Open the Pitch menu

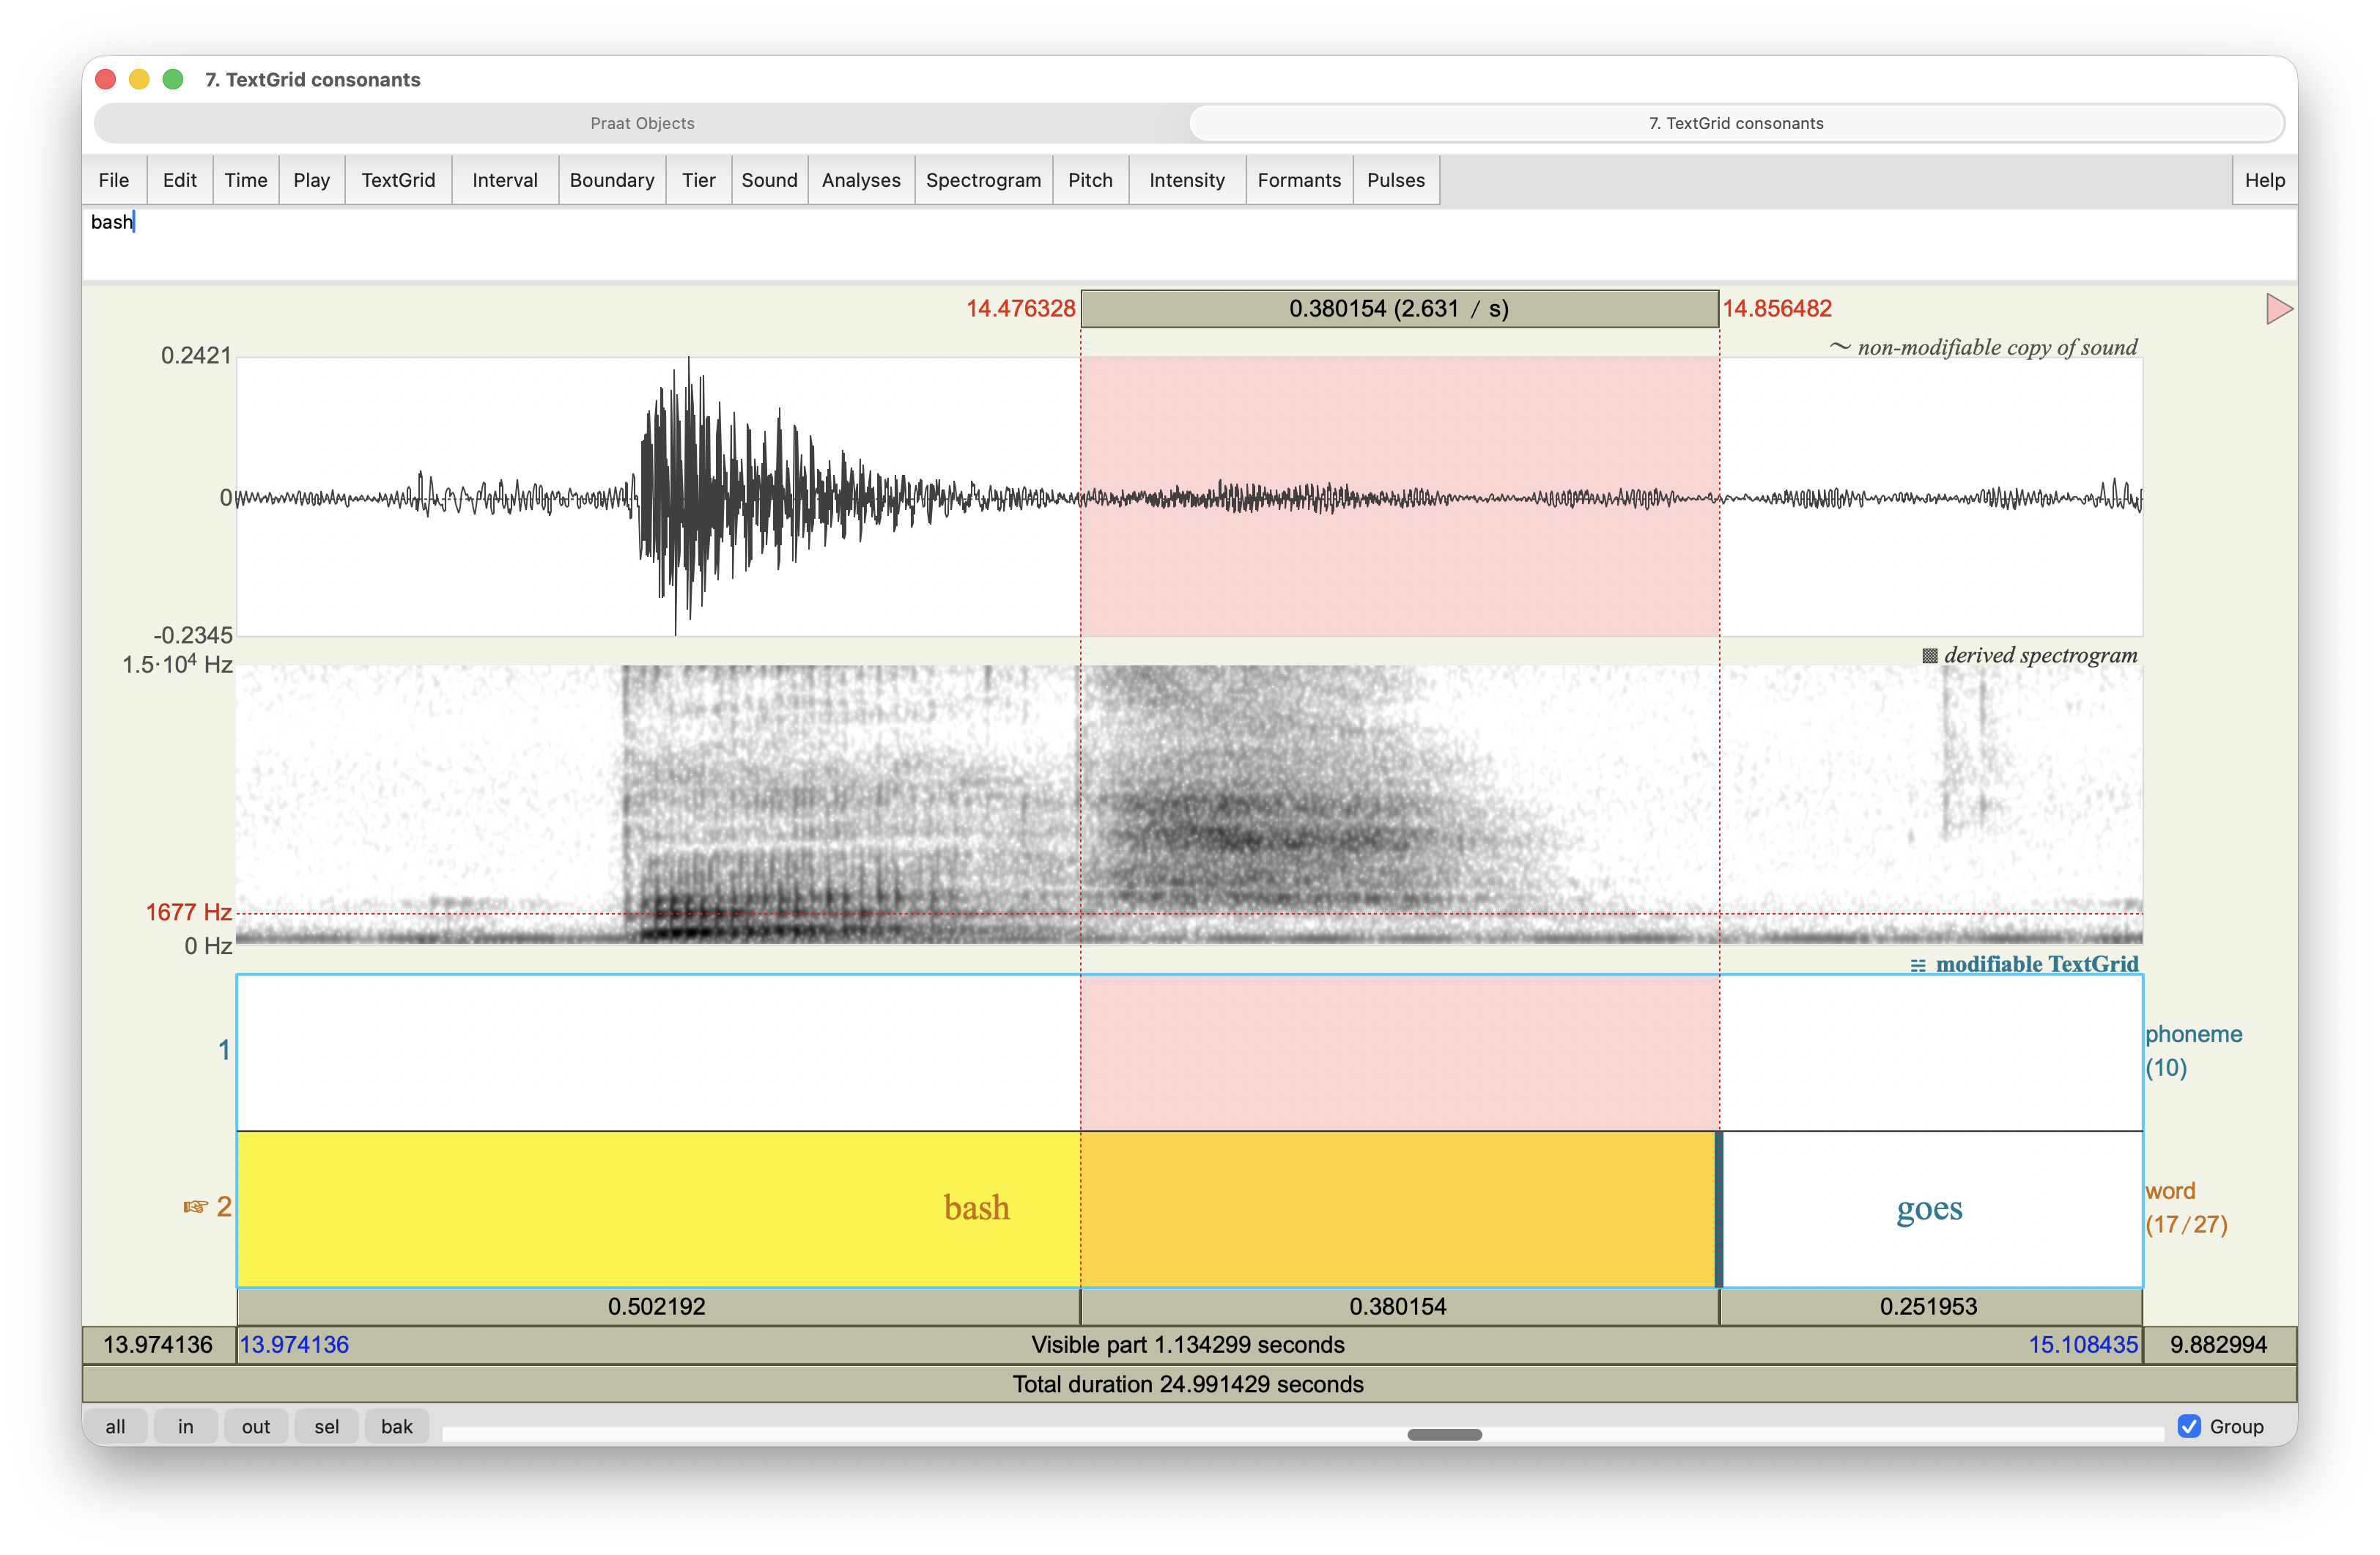pos(1090,180)
